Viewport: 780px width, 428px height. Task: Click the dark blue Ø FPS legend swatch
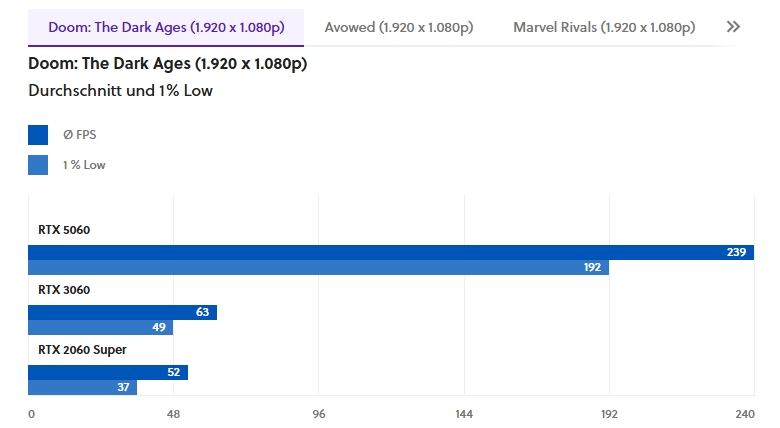tap(38, 135)
